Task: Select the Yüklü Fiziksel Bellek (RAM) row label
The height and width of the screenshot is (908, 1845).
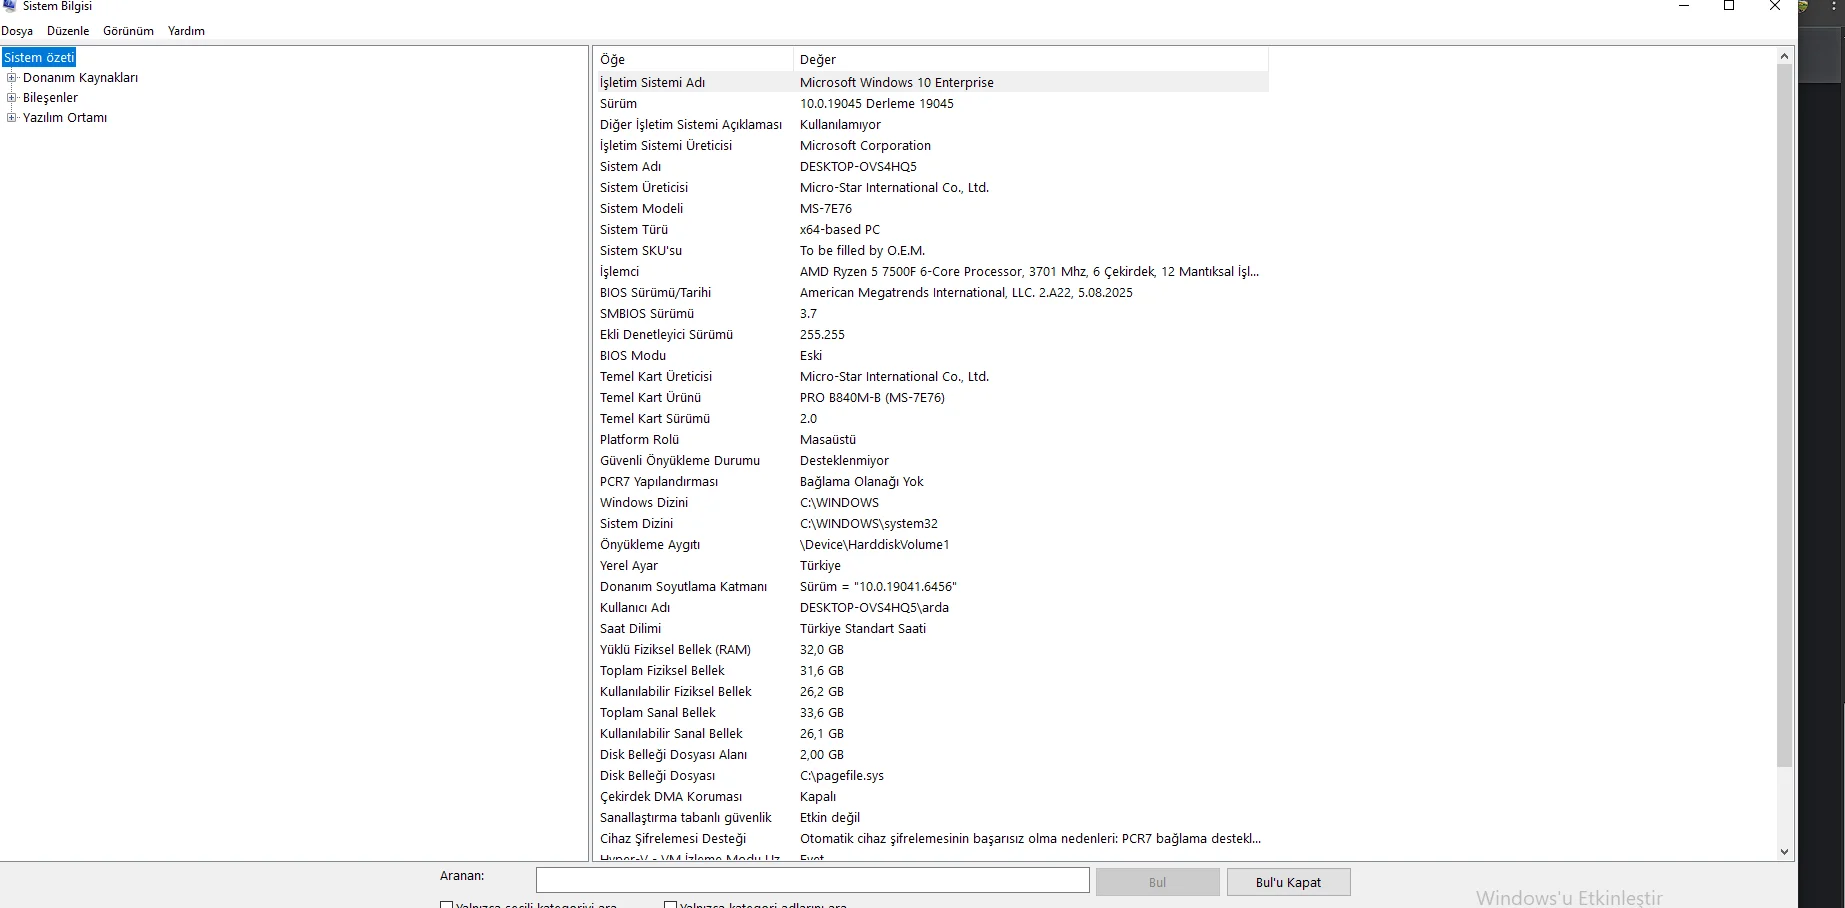Action: pos(675,649)
